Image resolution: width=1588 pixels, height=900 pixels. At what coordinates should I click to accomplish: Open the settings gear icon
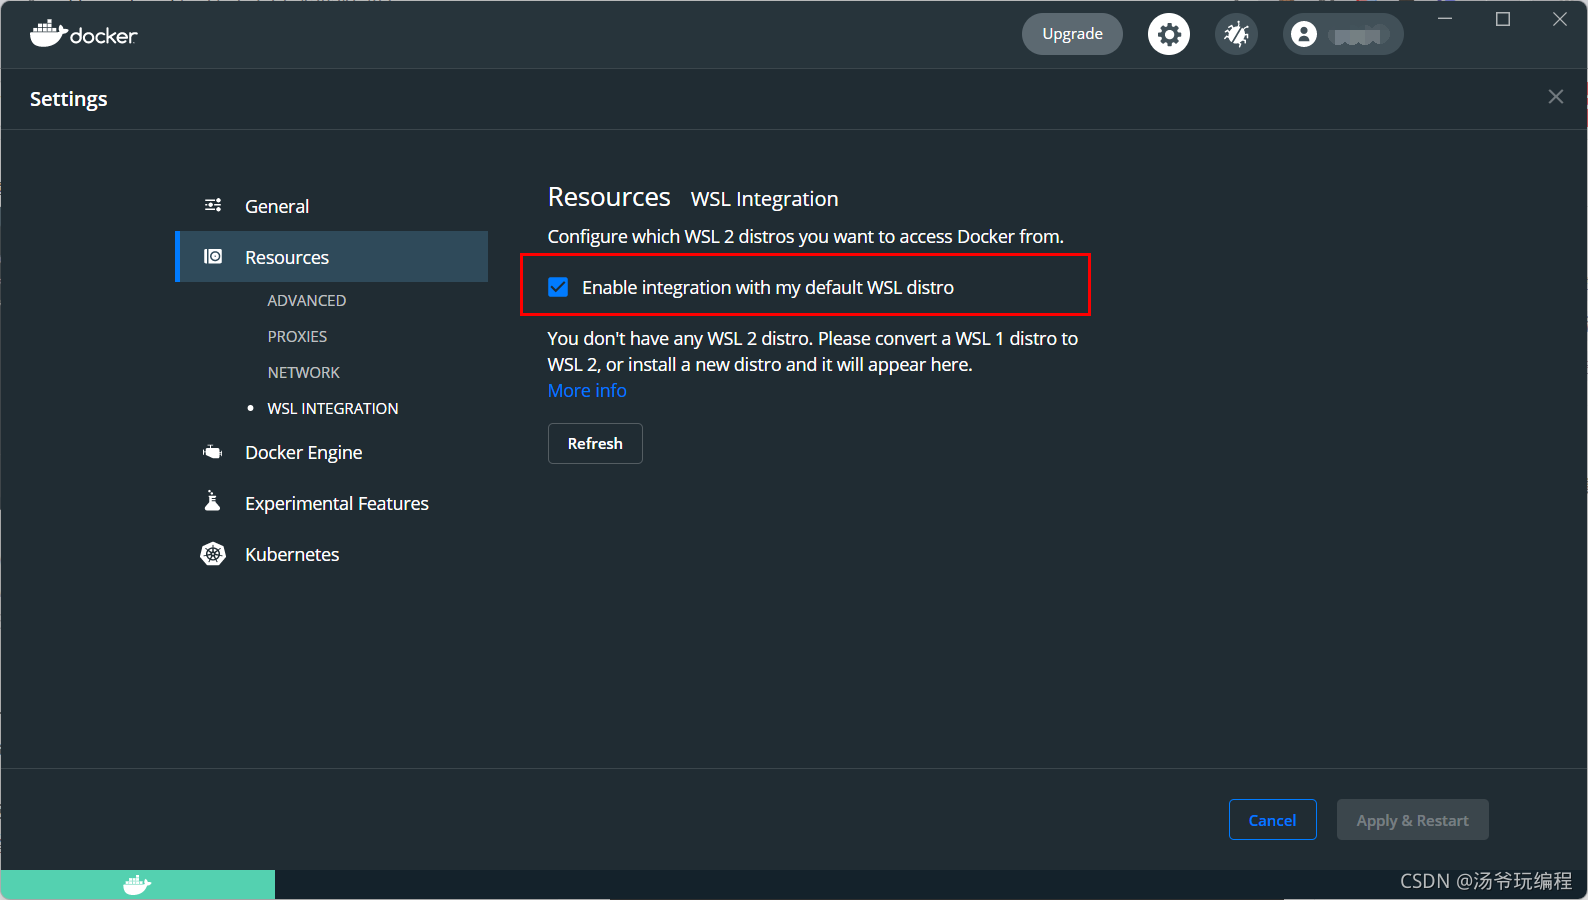point(1169,34)
